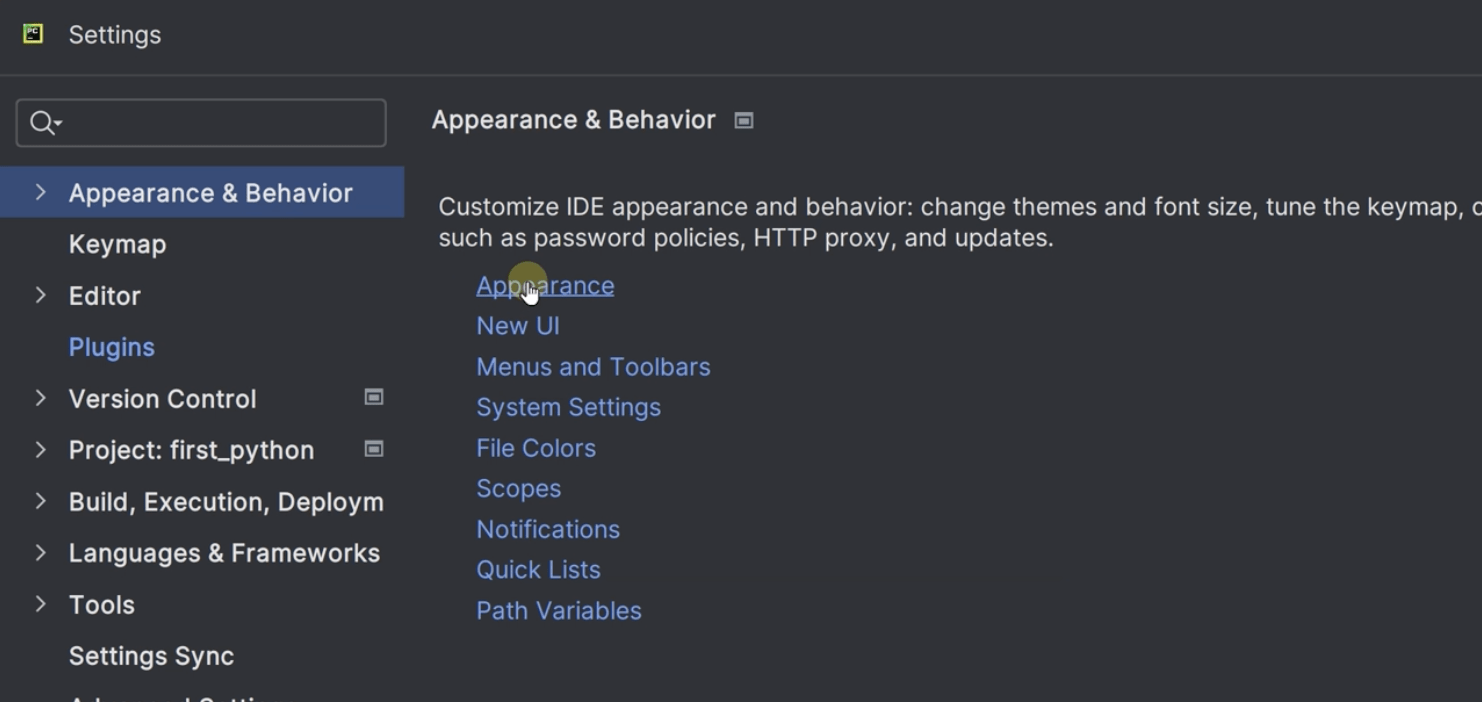Expand the Build, Execution, Deployment chevron
Viewport: 1482px width, 702px height.
tap(40, 501)
